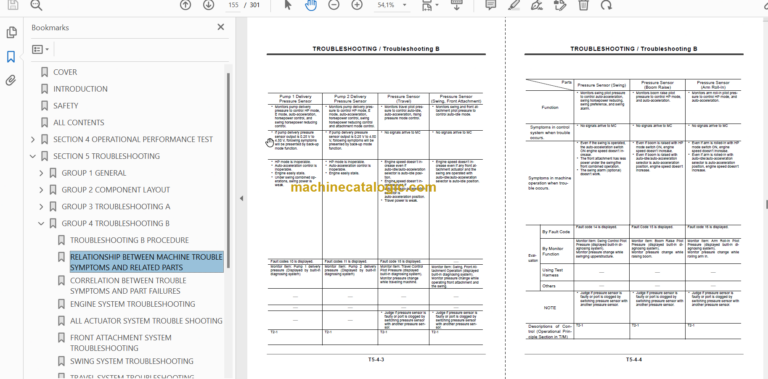Open the COVER bookmark
Image resolution: width=768 pixels, height=379 pixels.
point(65,72)
